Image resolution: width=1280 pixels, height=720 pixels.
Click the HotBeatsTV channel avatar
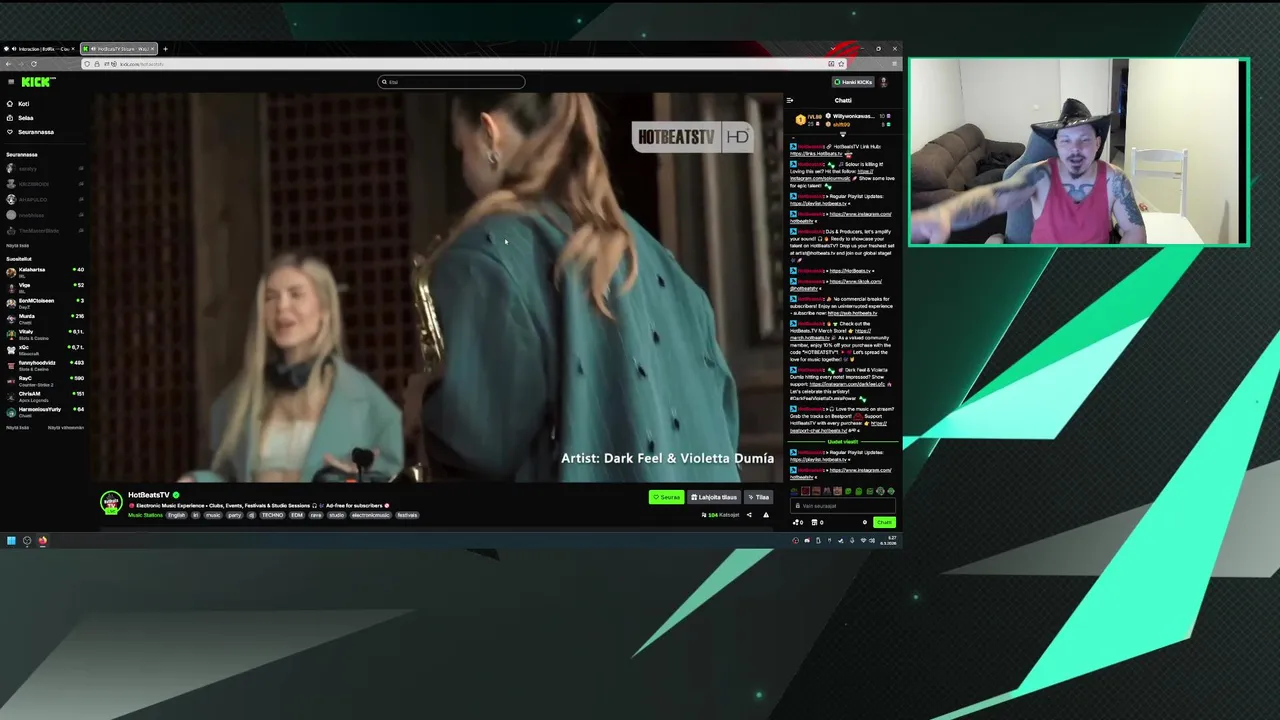111,503
